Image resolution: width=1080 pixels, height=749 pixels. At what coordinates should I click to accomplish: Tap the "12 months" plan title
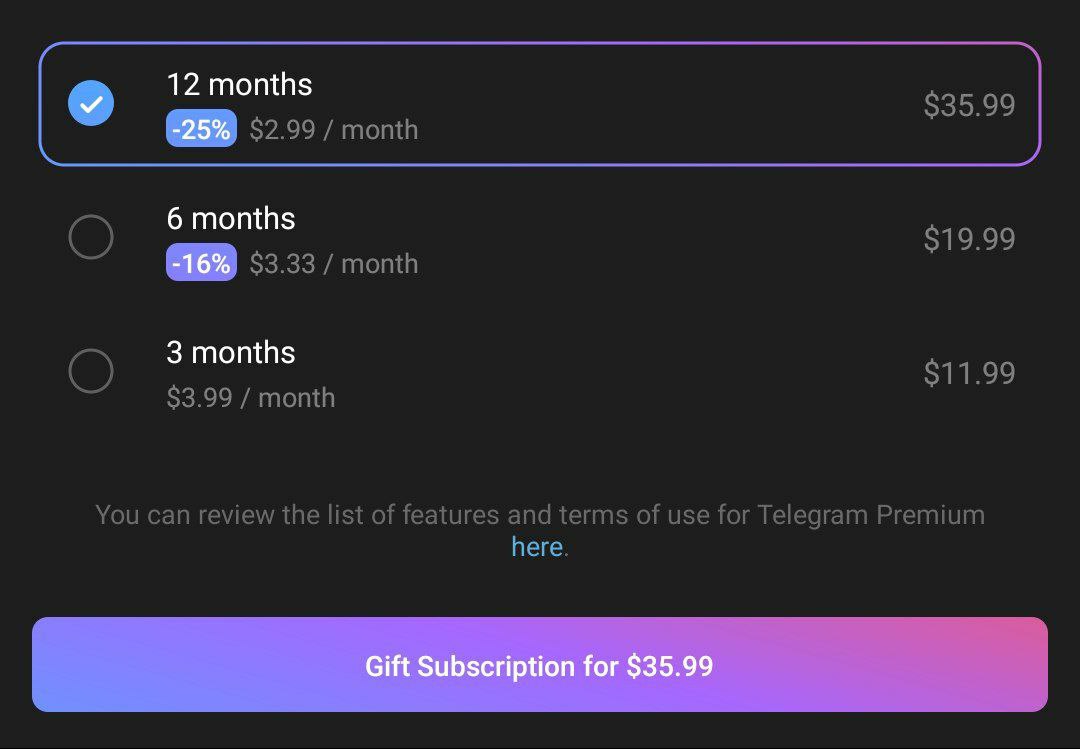[239, 85]
